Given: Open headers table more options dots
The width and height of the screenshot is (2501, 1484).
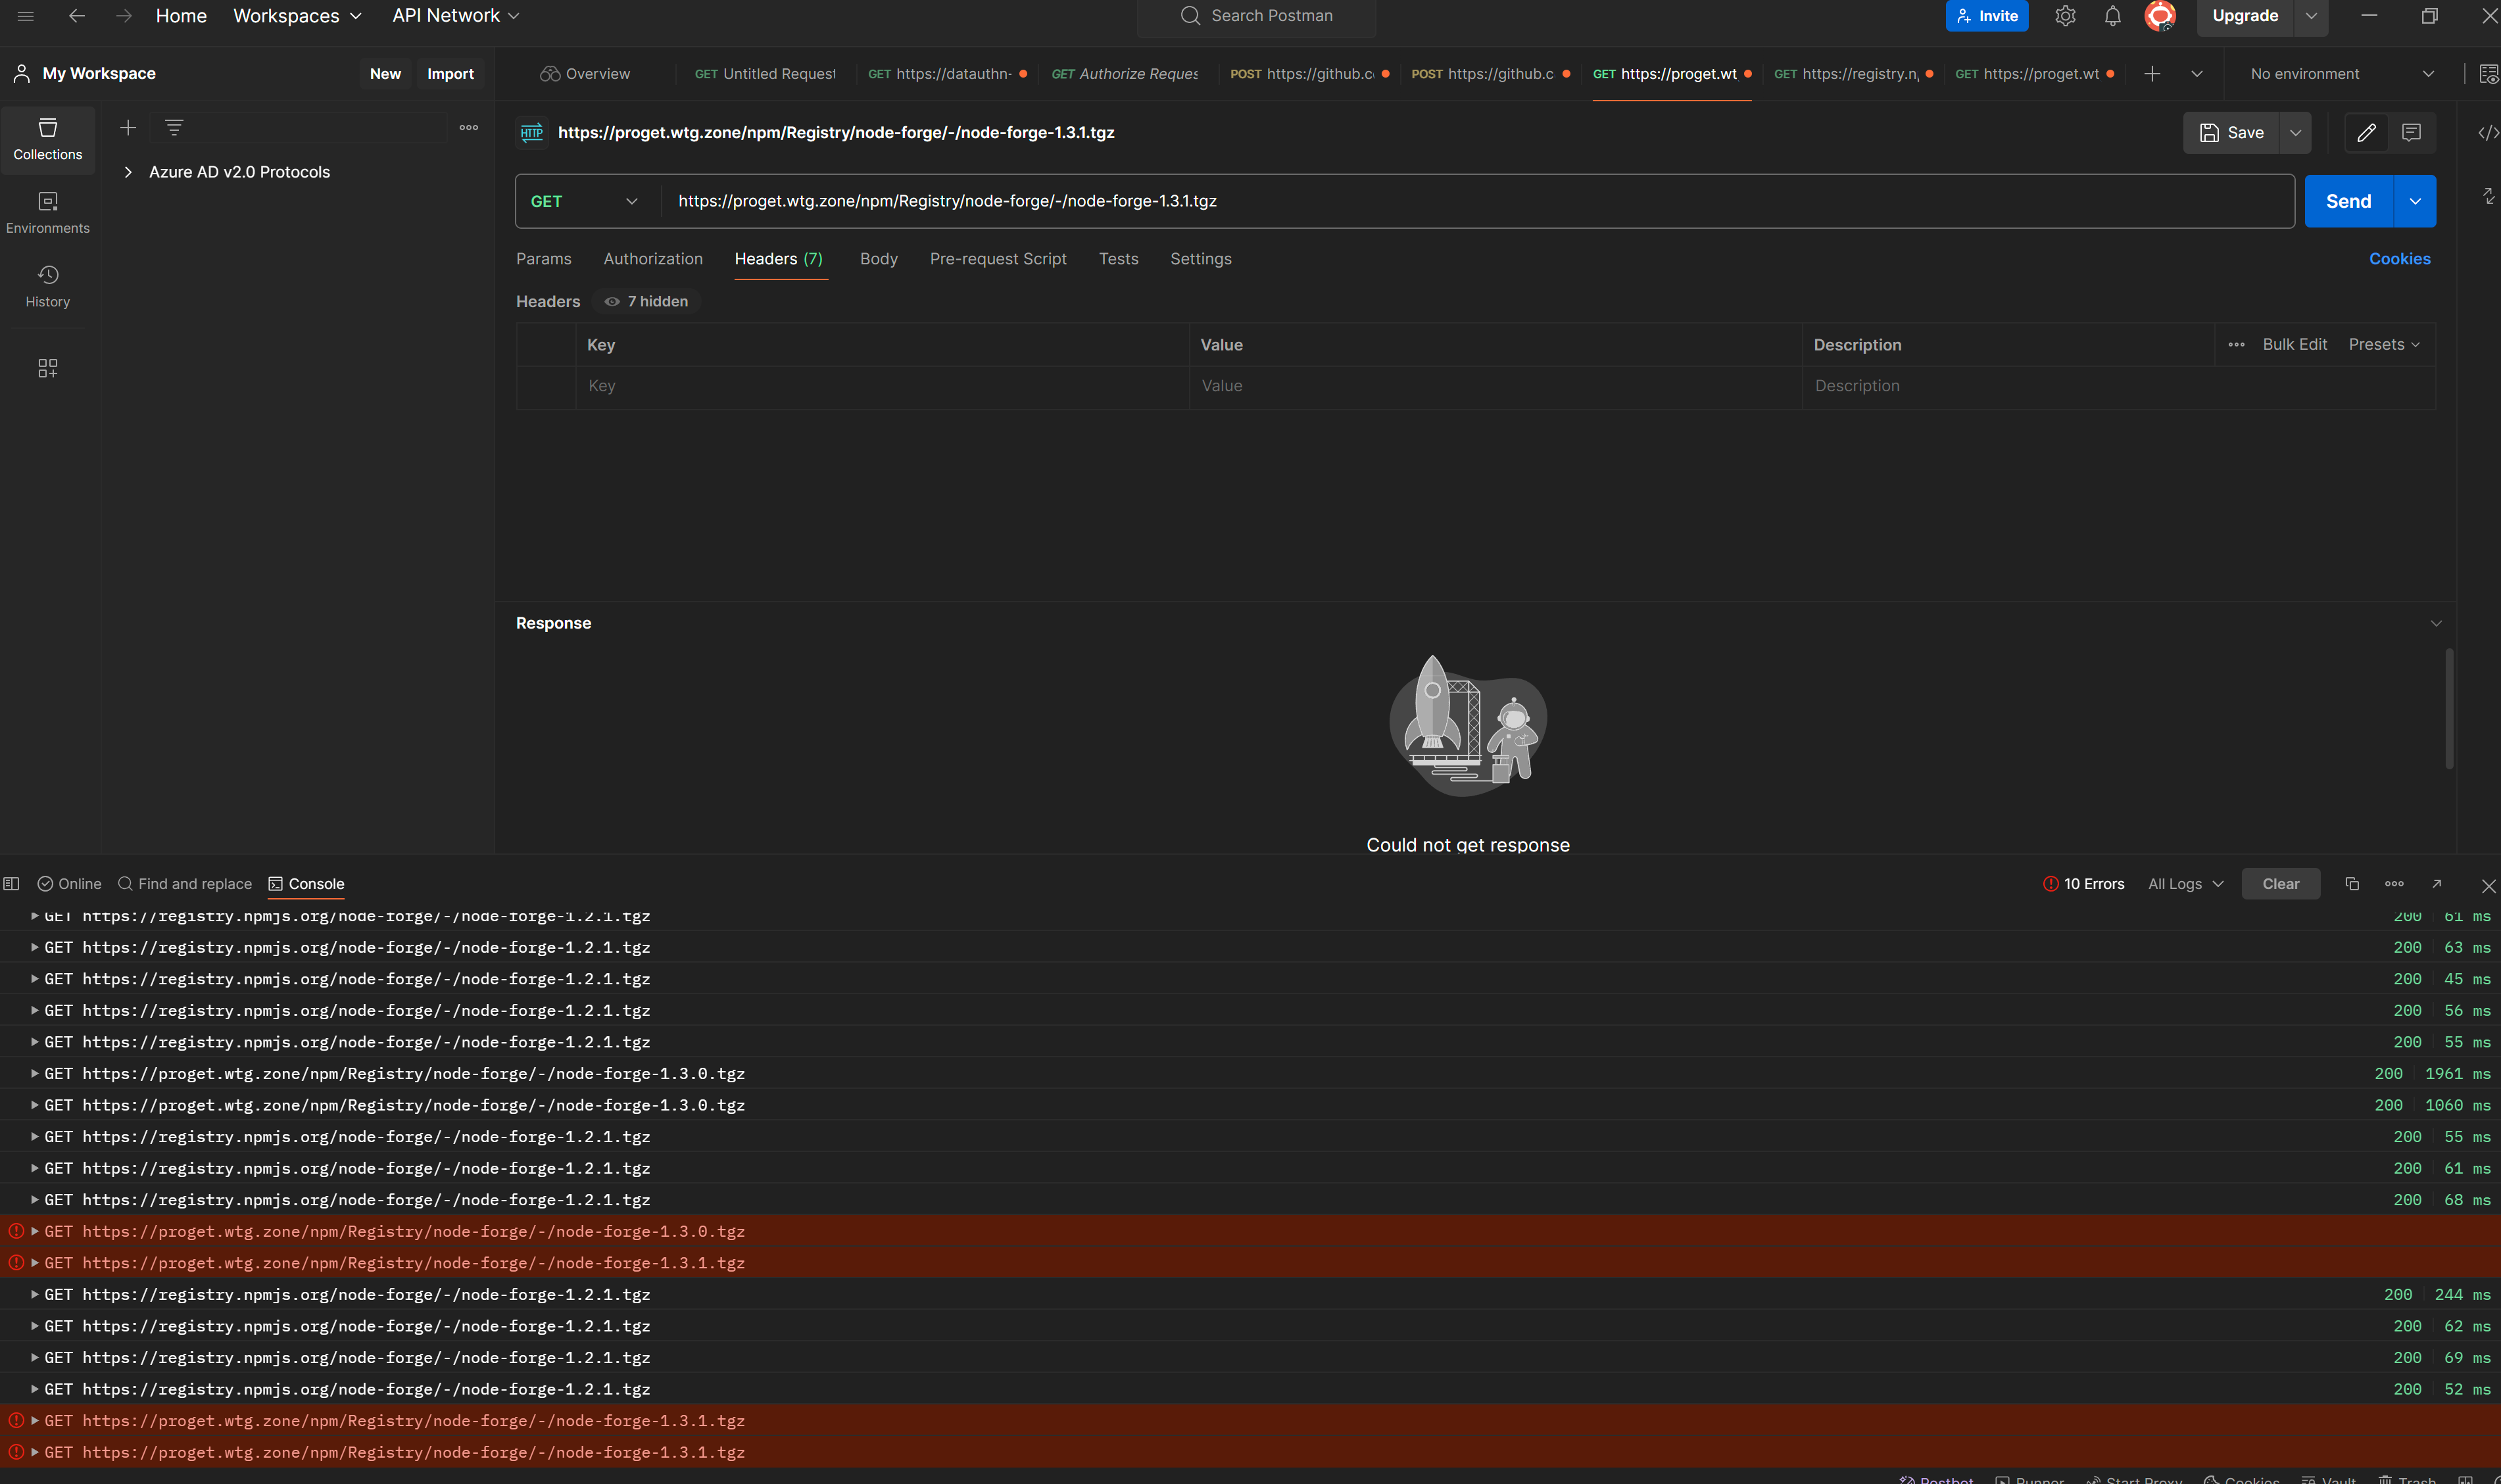Looking at the screenshot, I should [2236, 345].
